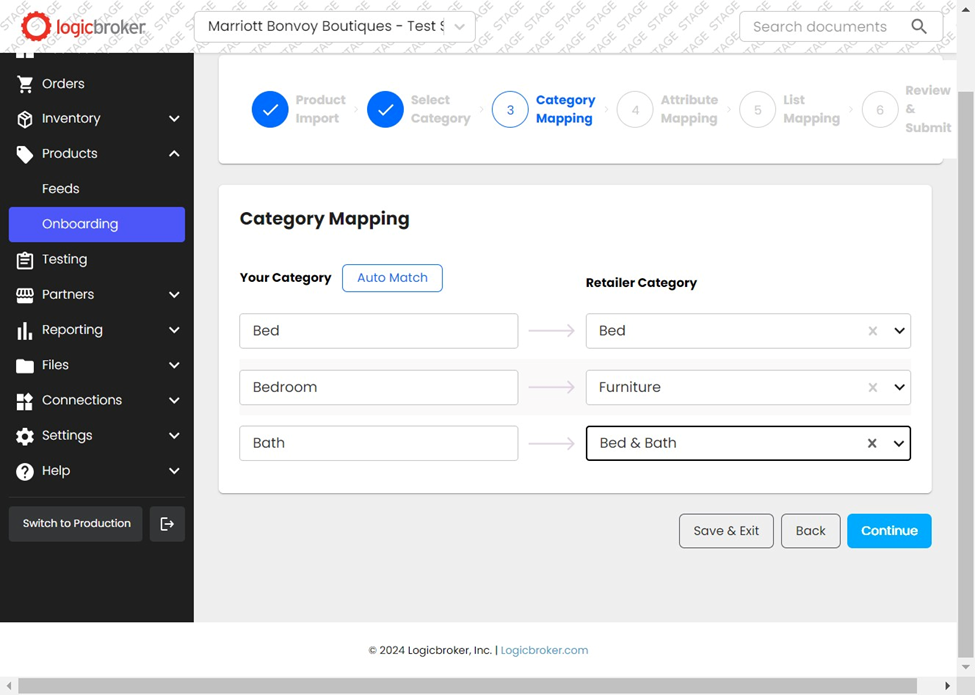Click the search magnifier icon
This screenshot has width=975, height=695.
click(x=918, y=27)
